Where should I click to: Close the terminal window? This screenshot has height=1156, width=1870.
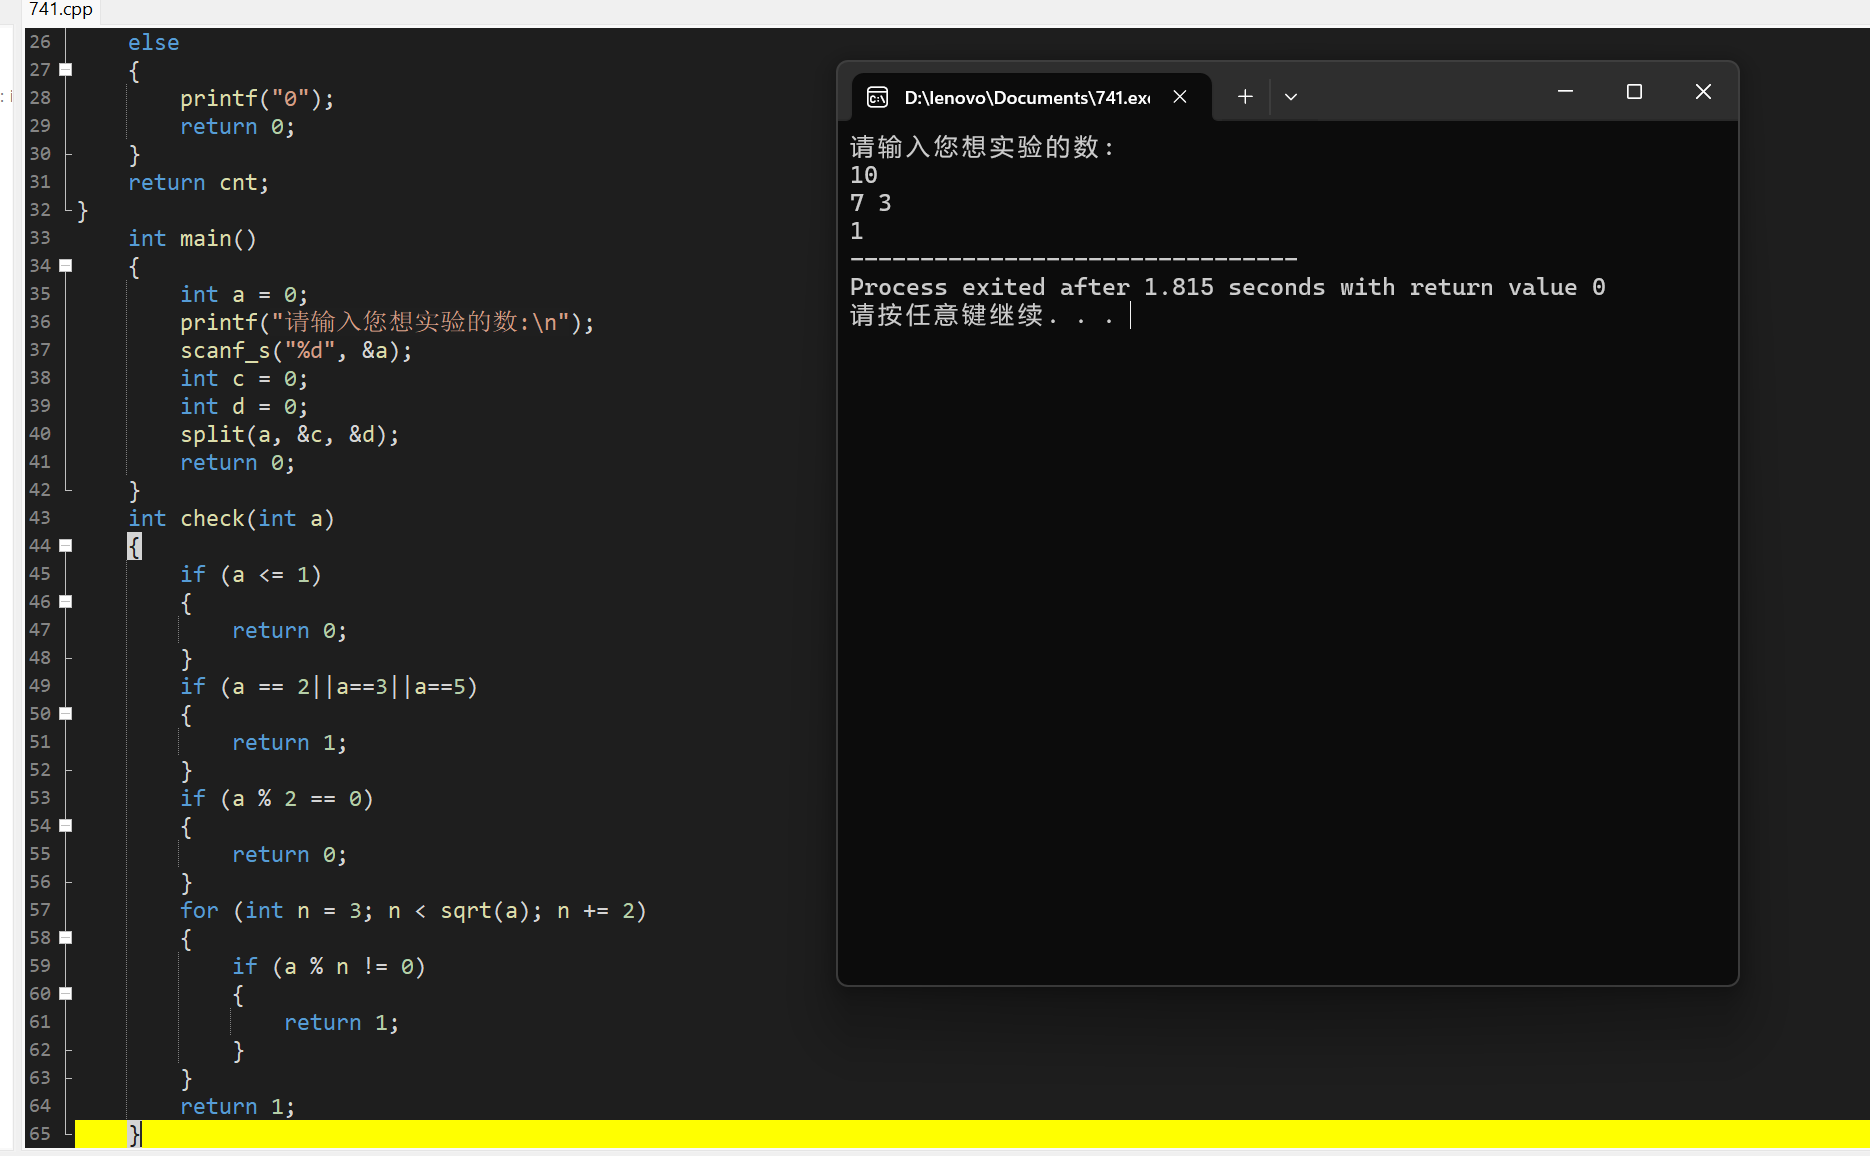click(x=1704, y=92)
